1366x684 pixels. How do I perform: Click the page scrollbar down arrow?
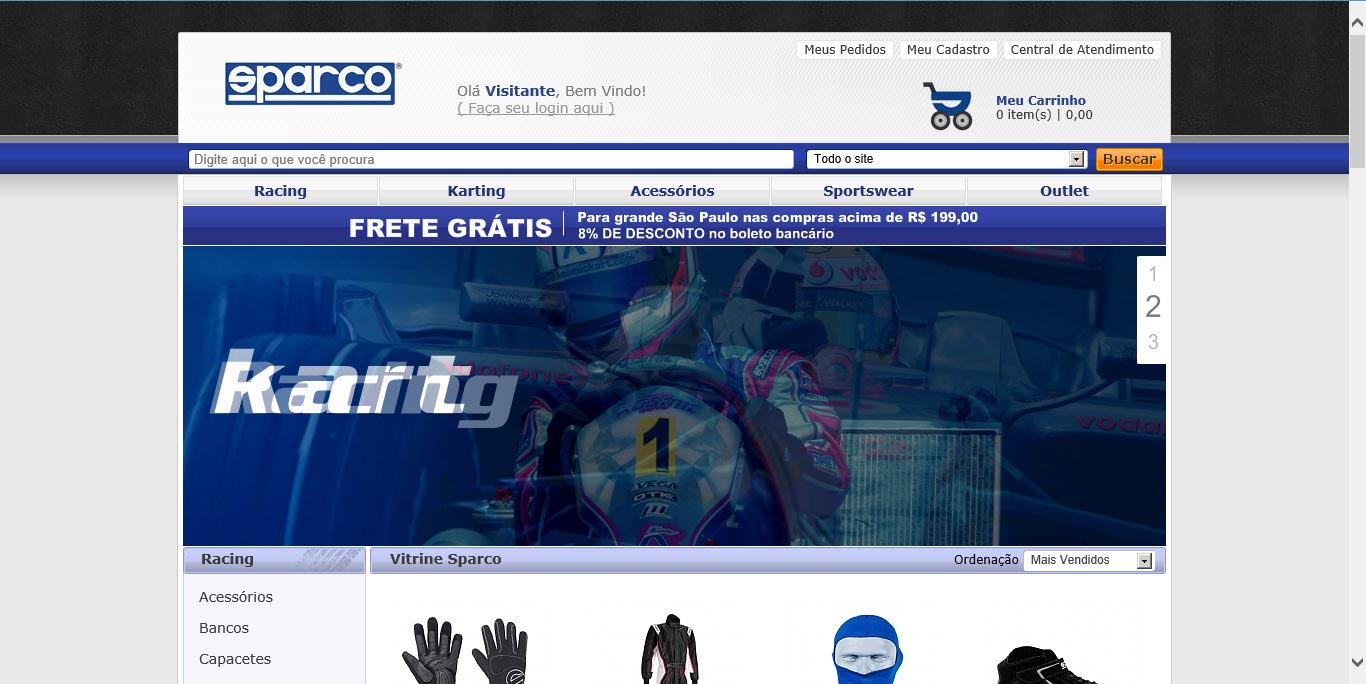pyautogui.click(x=1357, y=662)
